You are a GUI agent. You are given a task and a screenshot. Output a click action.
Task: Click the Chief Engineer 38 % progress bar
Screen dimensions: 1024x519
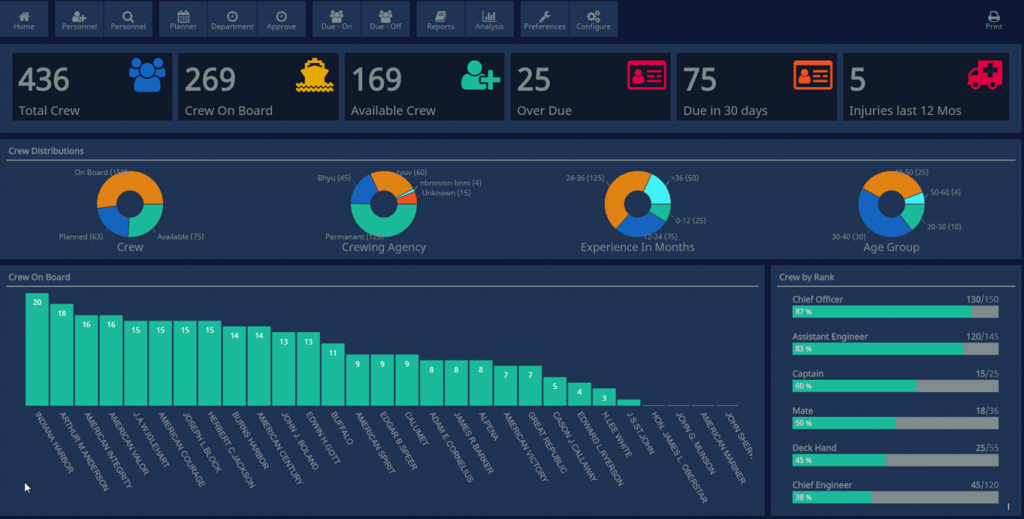[x=895, y=497]
